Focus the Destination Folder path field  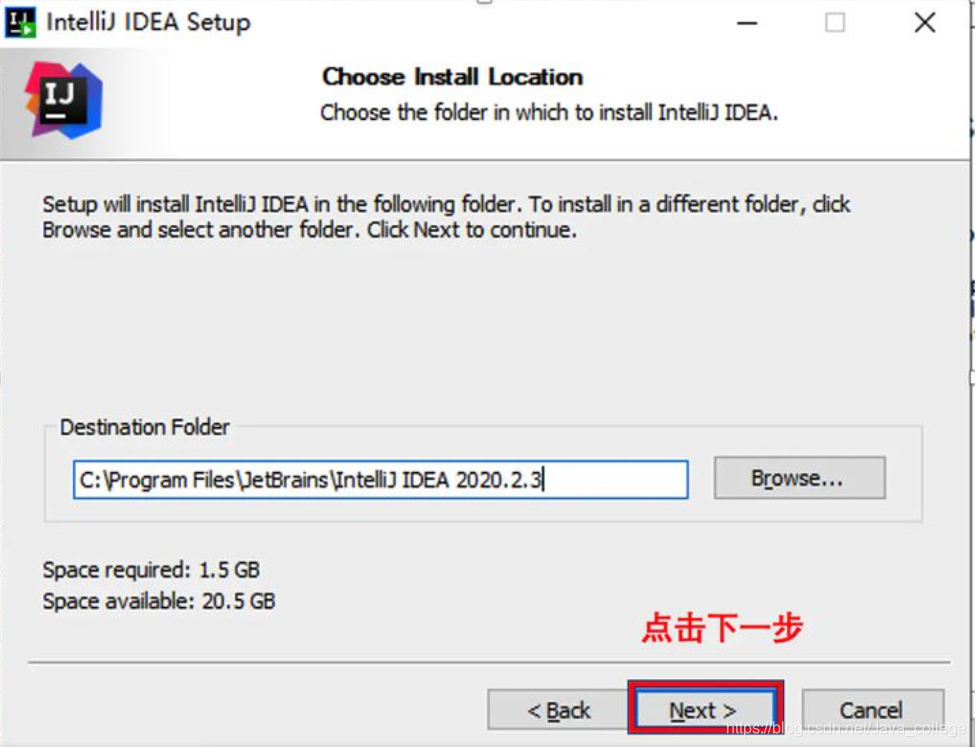(380, 479)
